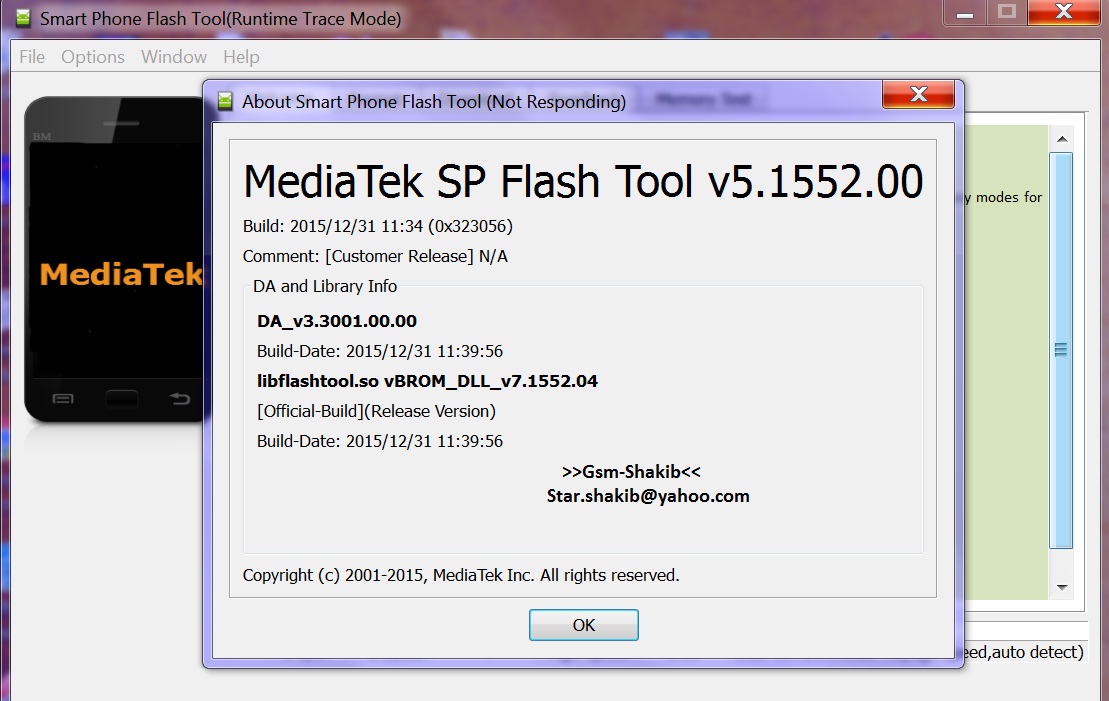
Task: Open the File menu
Action: [31, 57]
